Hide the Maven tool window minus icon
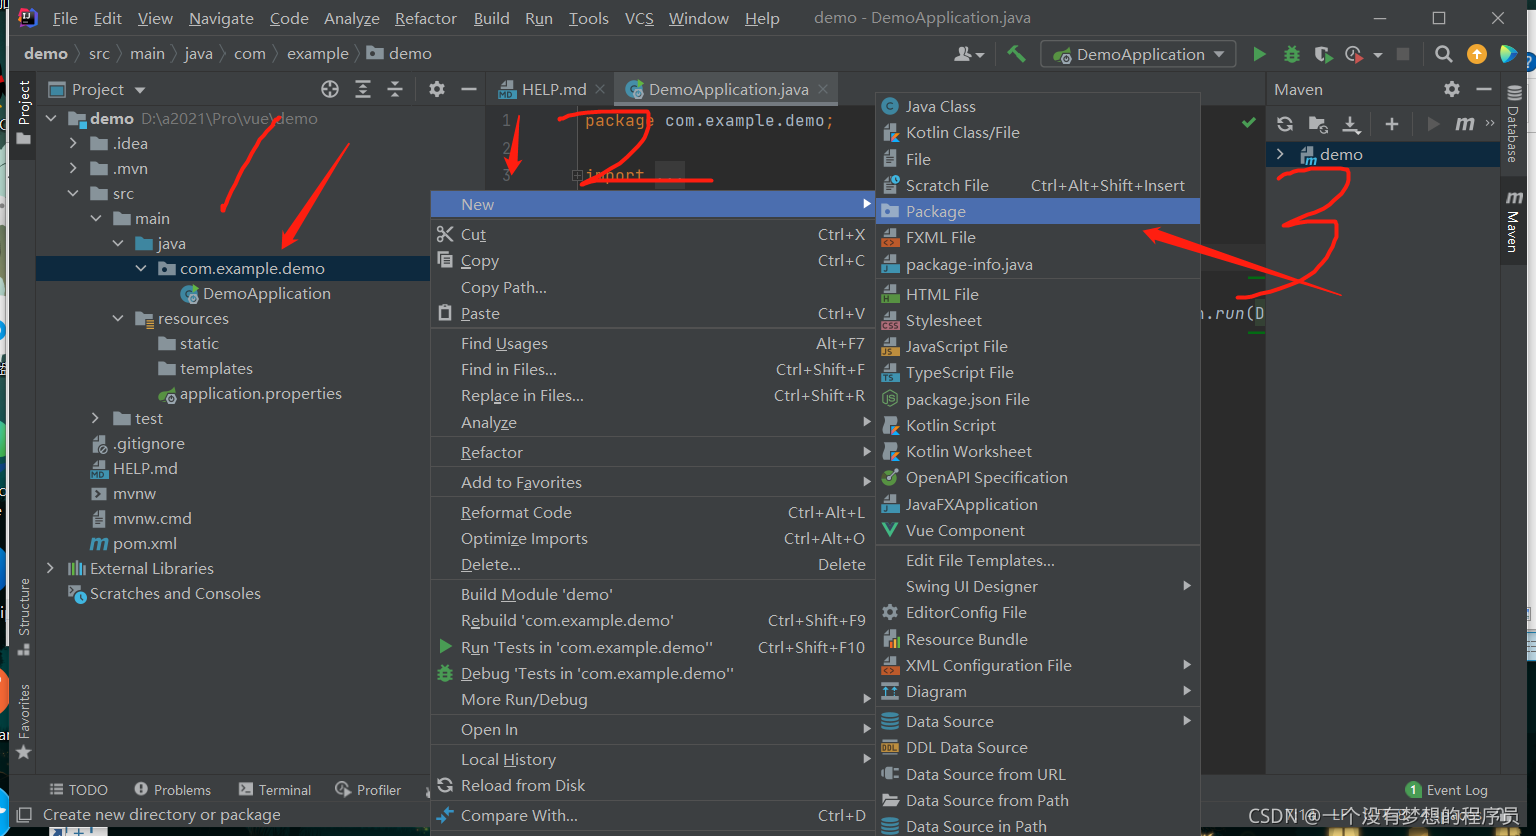The image size is (1536, 836). pyautogui.click(x=1483, y=89)
